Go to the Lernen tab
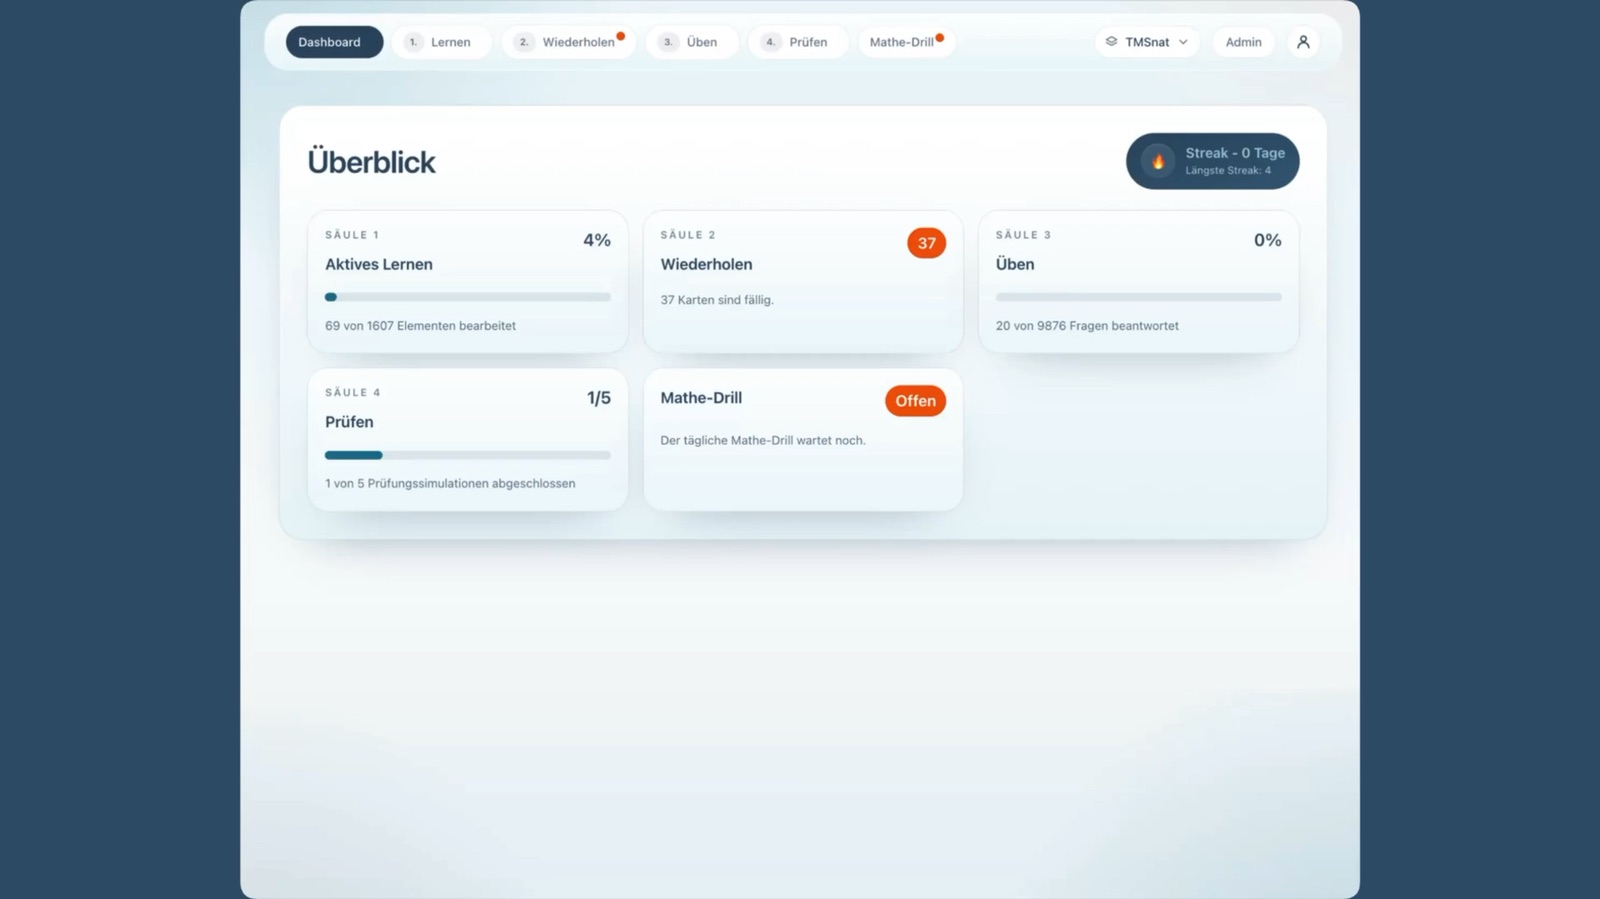 441,42
